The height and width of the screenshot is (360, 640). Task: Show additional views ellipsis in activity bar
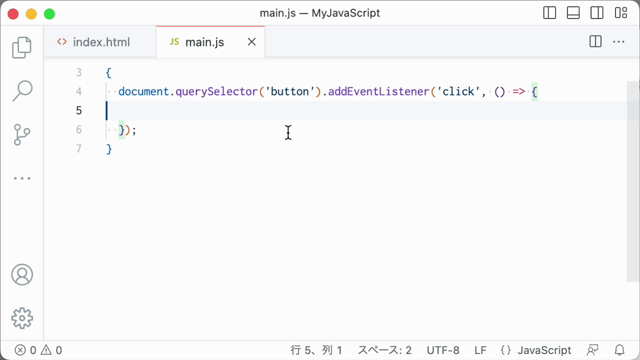(x=22, y=178)
